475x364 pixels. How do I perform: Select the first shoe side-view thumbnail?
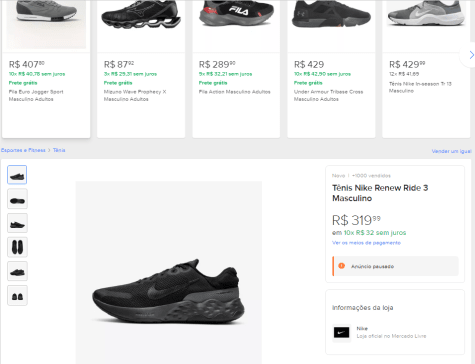tap(17, 175)
